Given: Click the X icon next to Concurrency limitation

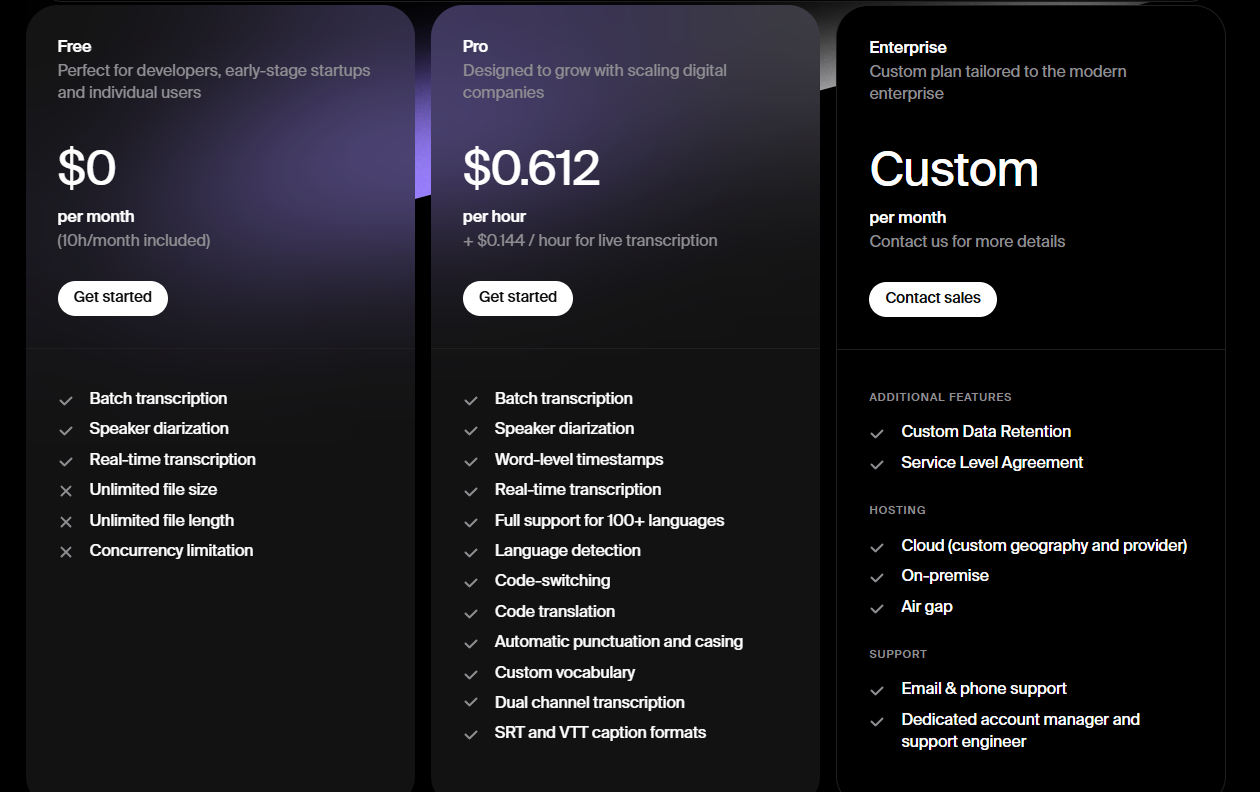Looking at the screenshot, I should pos(66,552).
